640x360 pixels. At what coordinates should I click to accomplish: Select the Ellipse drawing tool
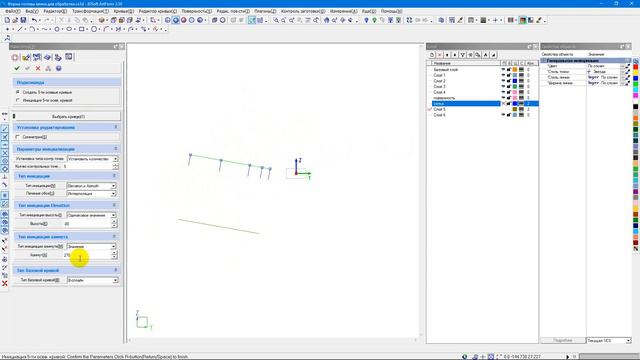point(69,29)
